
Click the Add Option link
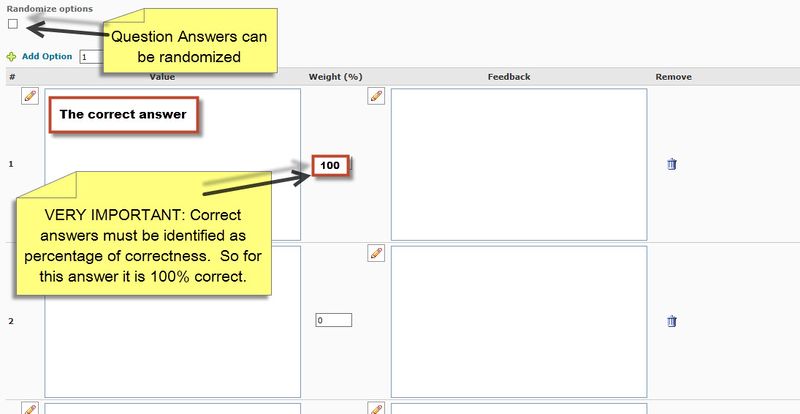coord(47,57)
